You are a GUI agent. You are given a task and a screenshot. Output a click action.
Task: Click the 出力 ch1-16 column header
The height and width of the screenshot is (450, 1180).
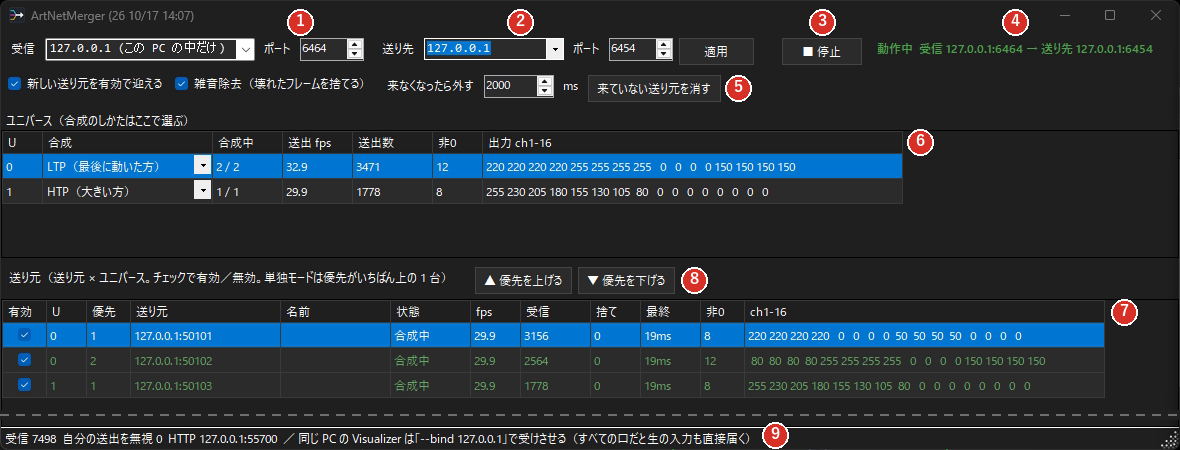tap(692, 143)
